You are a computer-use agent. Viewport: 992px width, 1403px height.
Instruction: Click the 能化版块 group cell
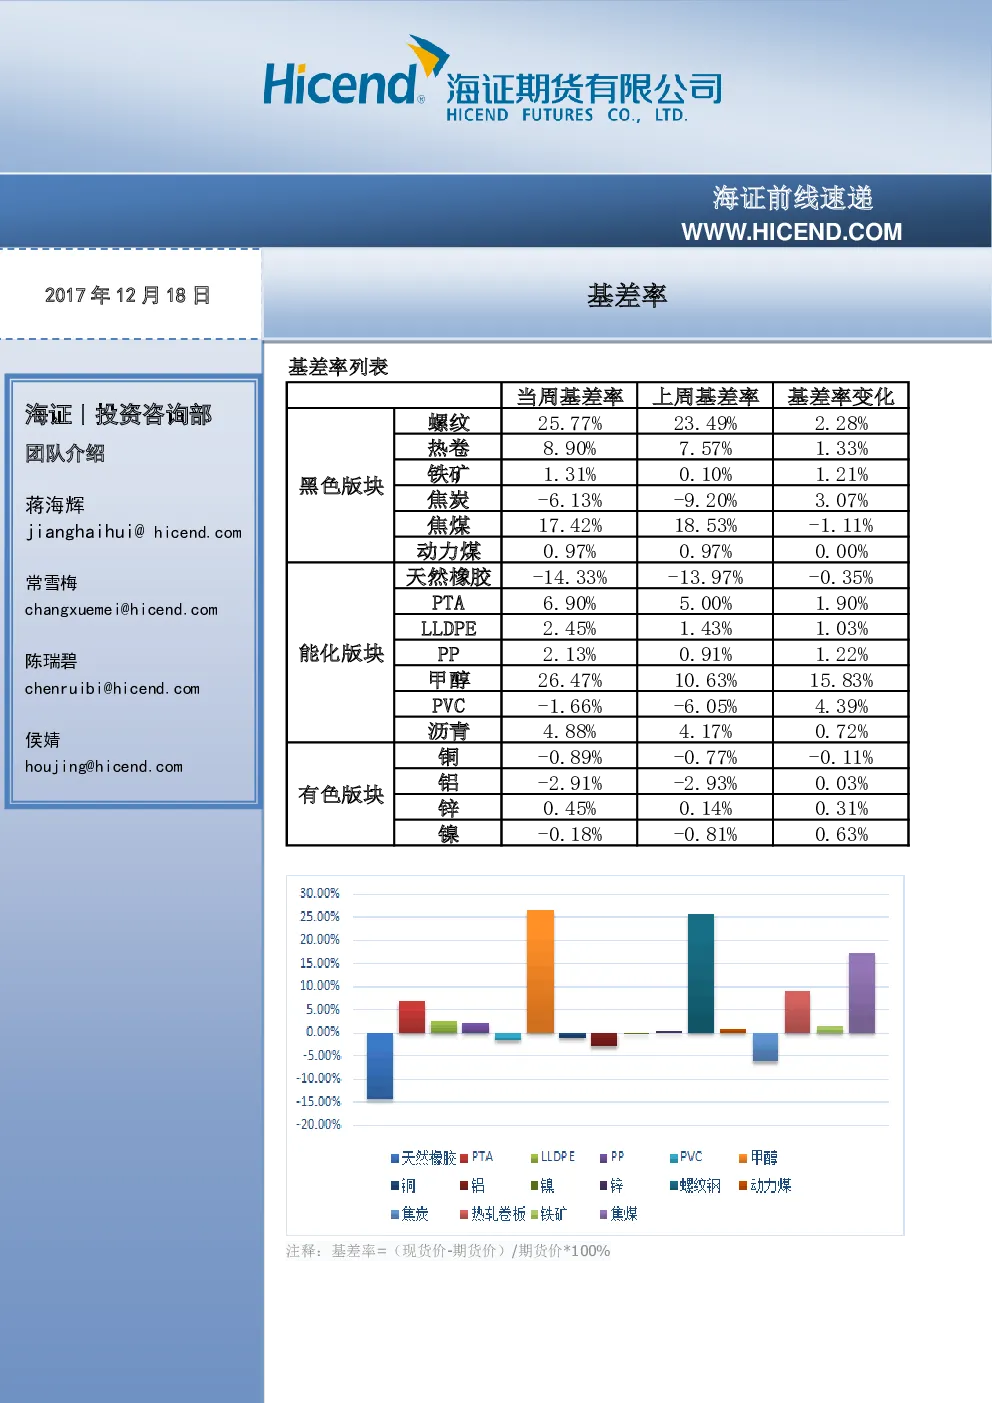point(341,653)
